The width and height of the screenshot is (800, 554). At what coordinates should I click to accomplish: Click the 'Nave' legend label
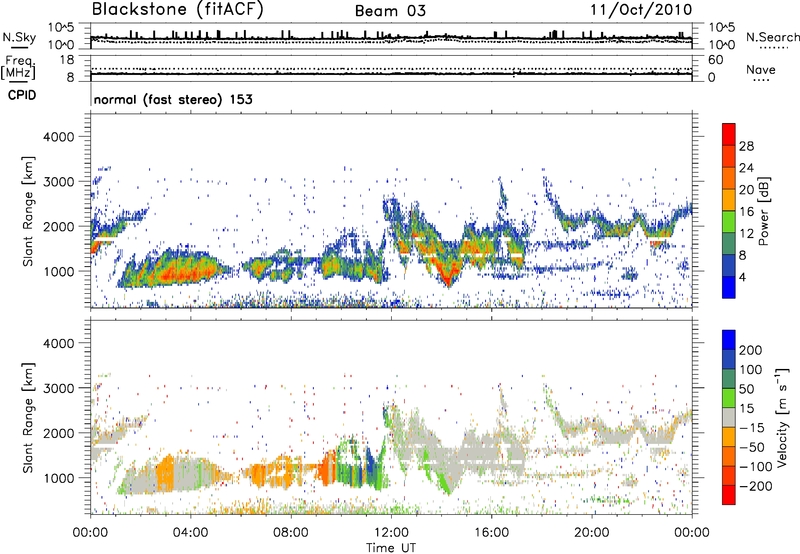point(761,69)
